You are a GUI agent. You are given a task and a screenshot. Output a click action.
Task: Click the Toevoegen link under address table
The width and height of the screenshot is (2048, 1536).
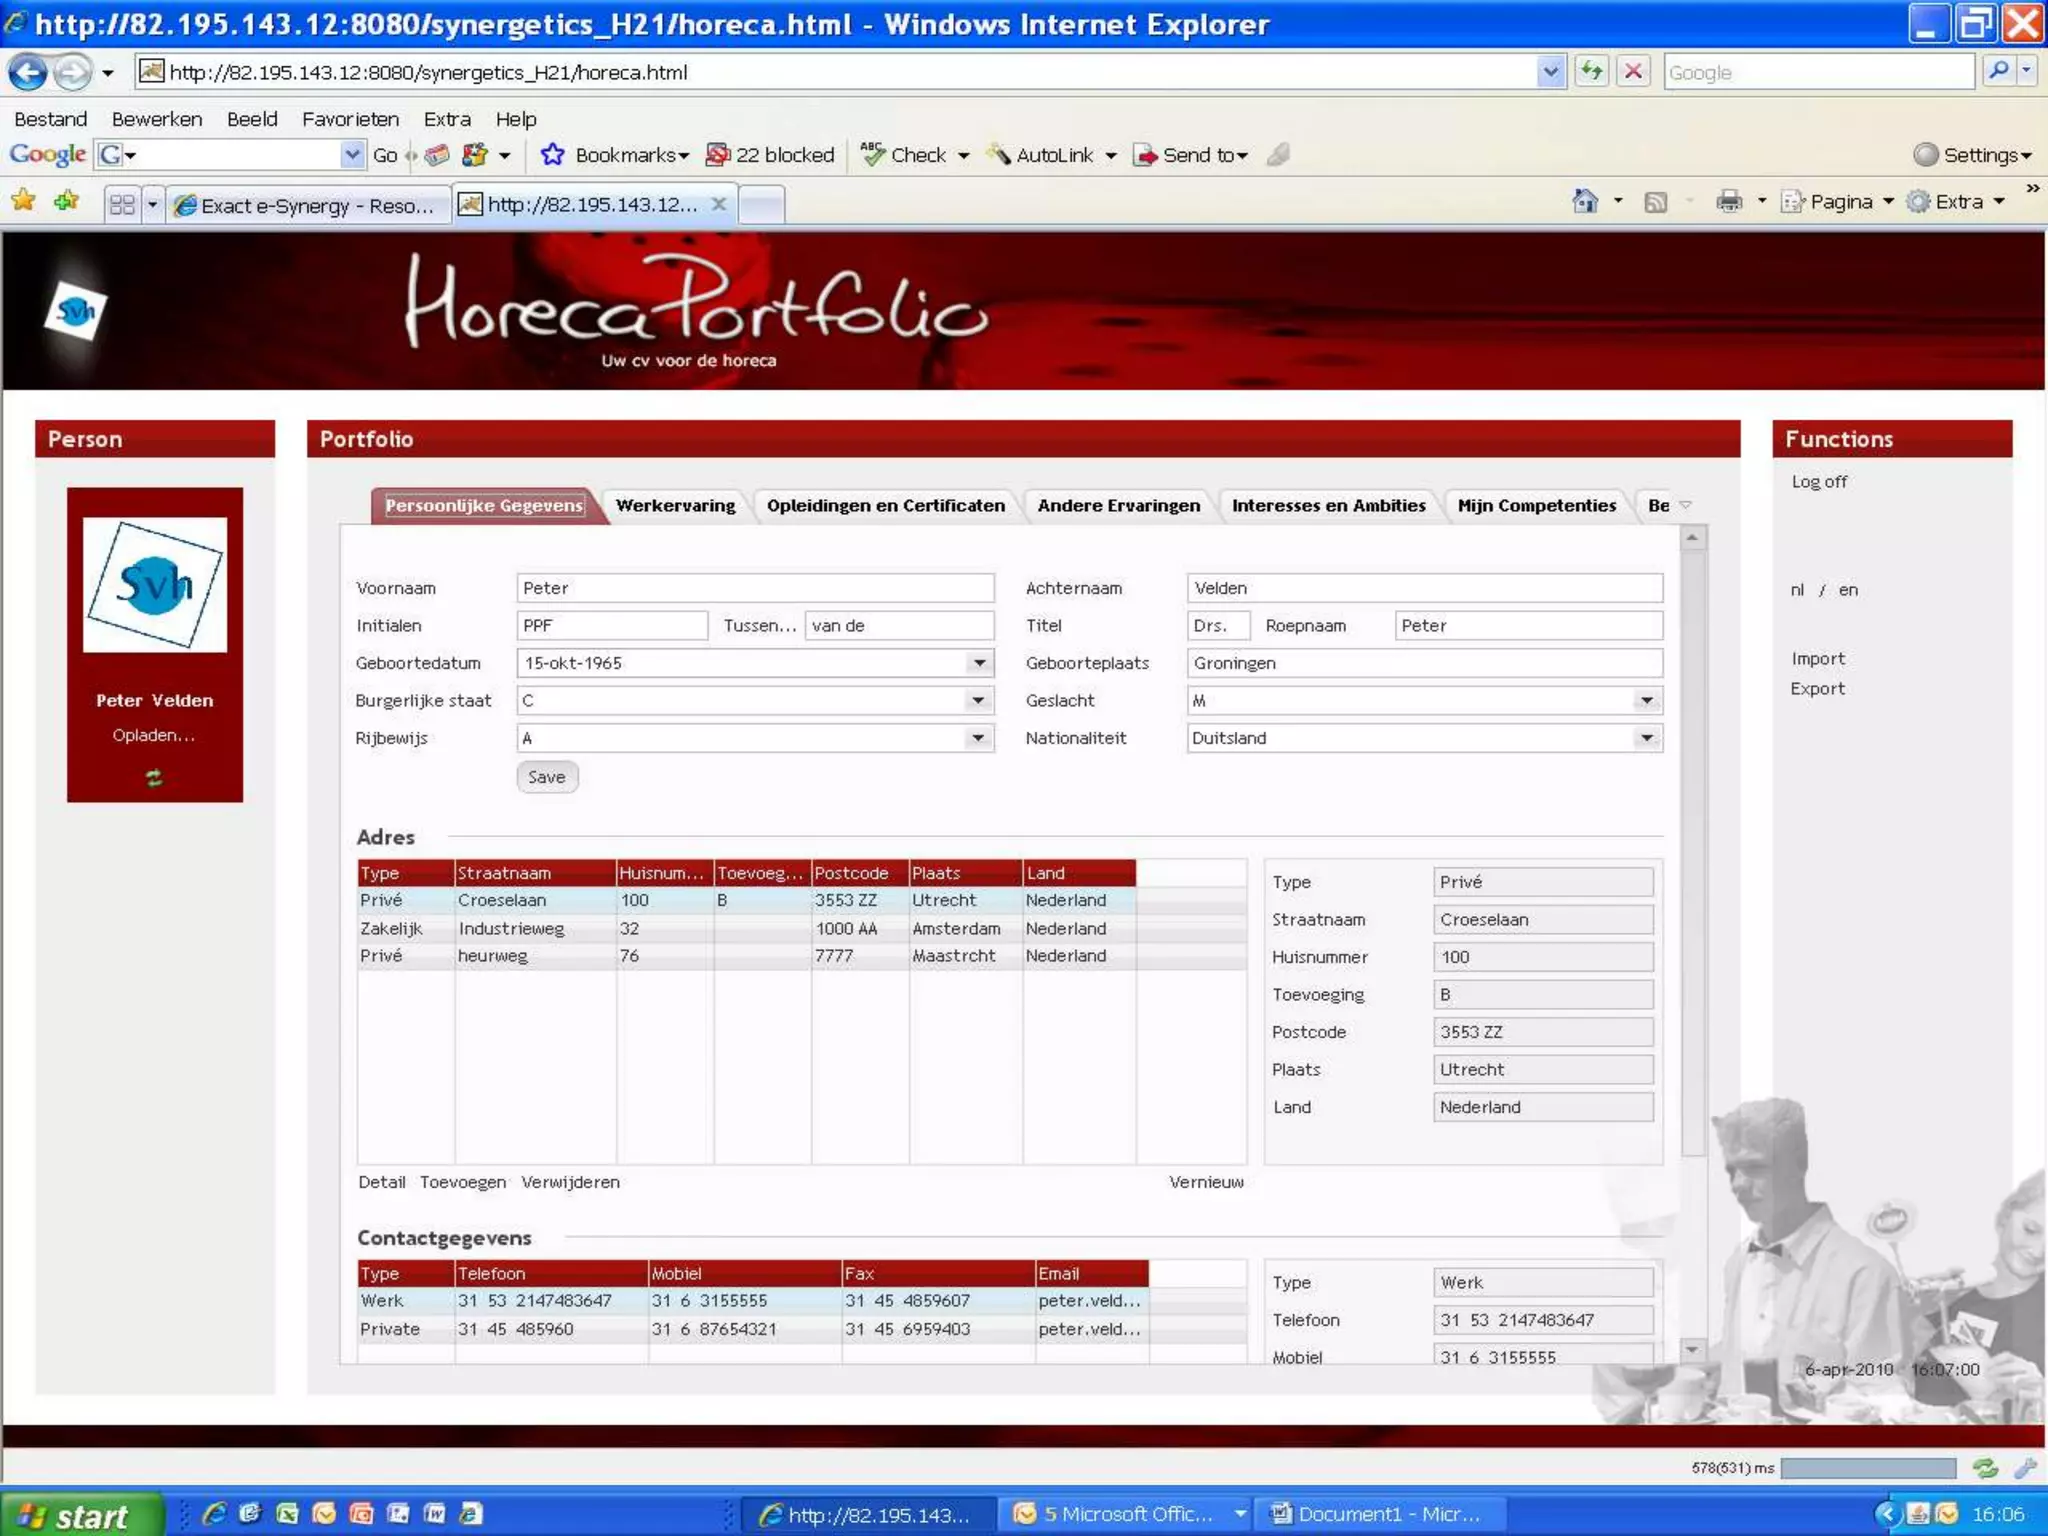tap(462, 1182)
